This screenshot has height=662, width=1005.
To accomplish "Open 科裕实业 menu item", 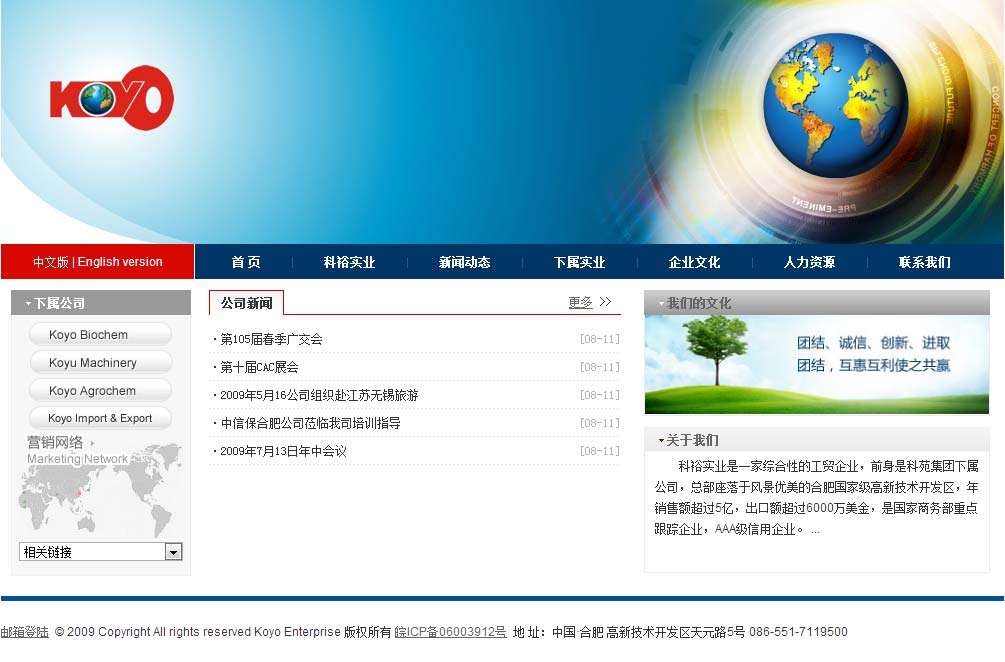I will 349,262.
